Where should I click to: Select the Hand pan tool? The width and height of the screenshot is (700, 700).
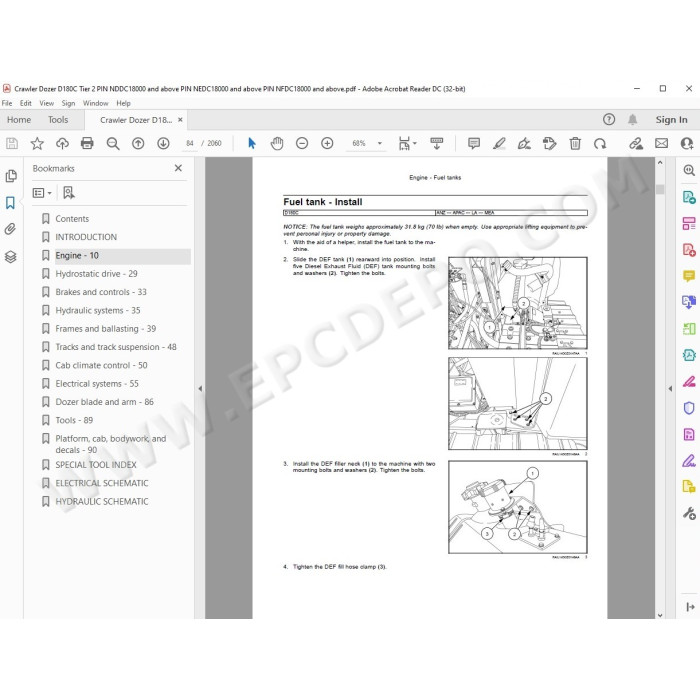(277, 143)
